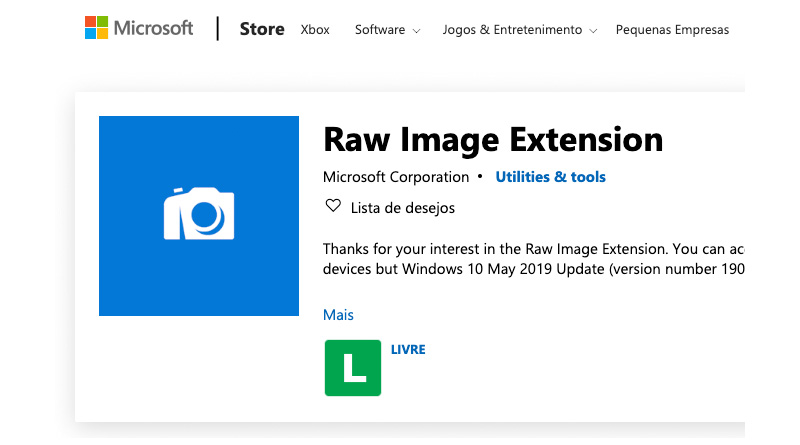The image size is (800, 445).
Task: Click the Raw Image Extension title
Action: [493, 139]
